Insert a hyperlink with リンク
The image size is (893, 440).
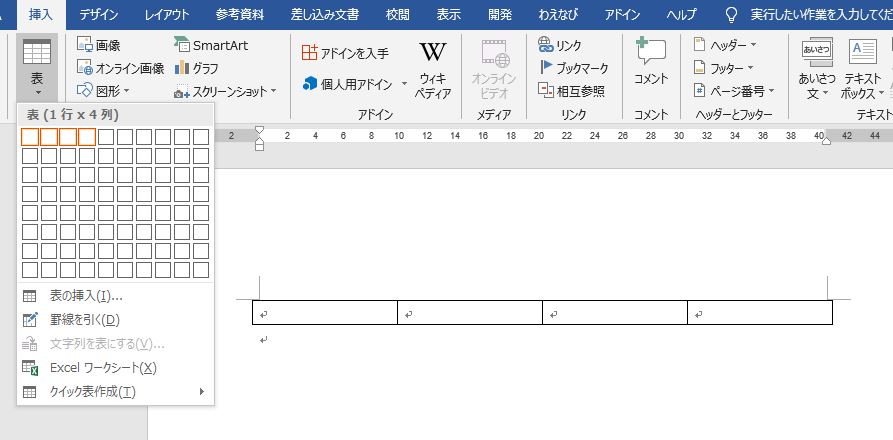click(559, 46)
